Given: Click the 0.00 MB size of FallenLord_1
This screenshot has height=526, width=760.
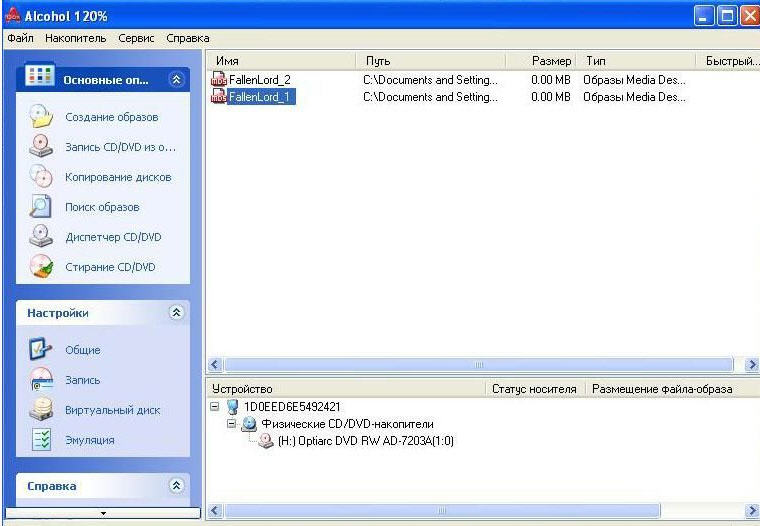Looking at the screenshot, I should tap(551, 96).
